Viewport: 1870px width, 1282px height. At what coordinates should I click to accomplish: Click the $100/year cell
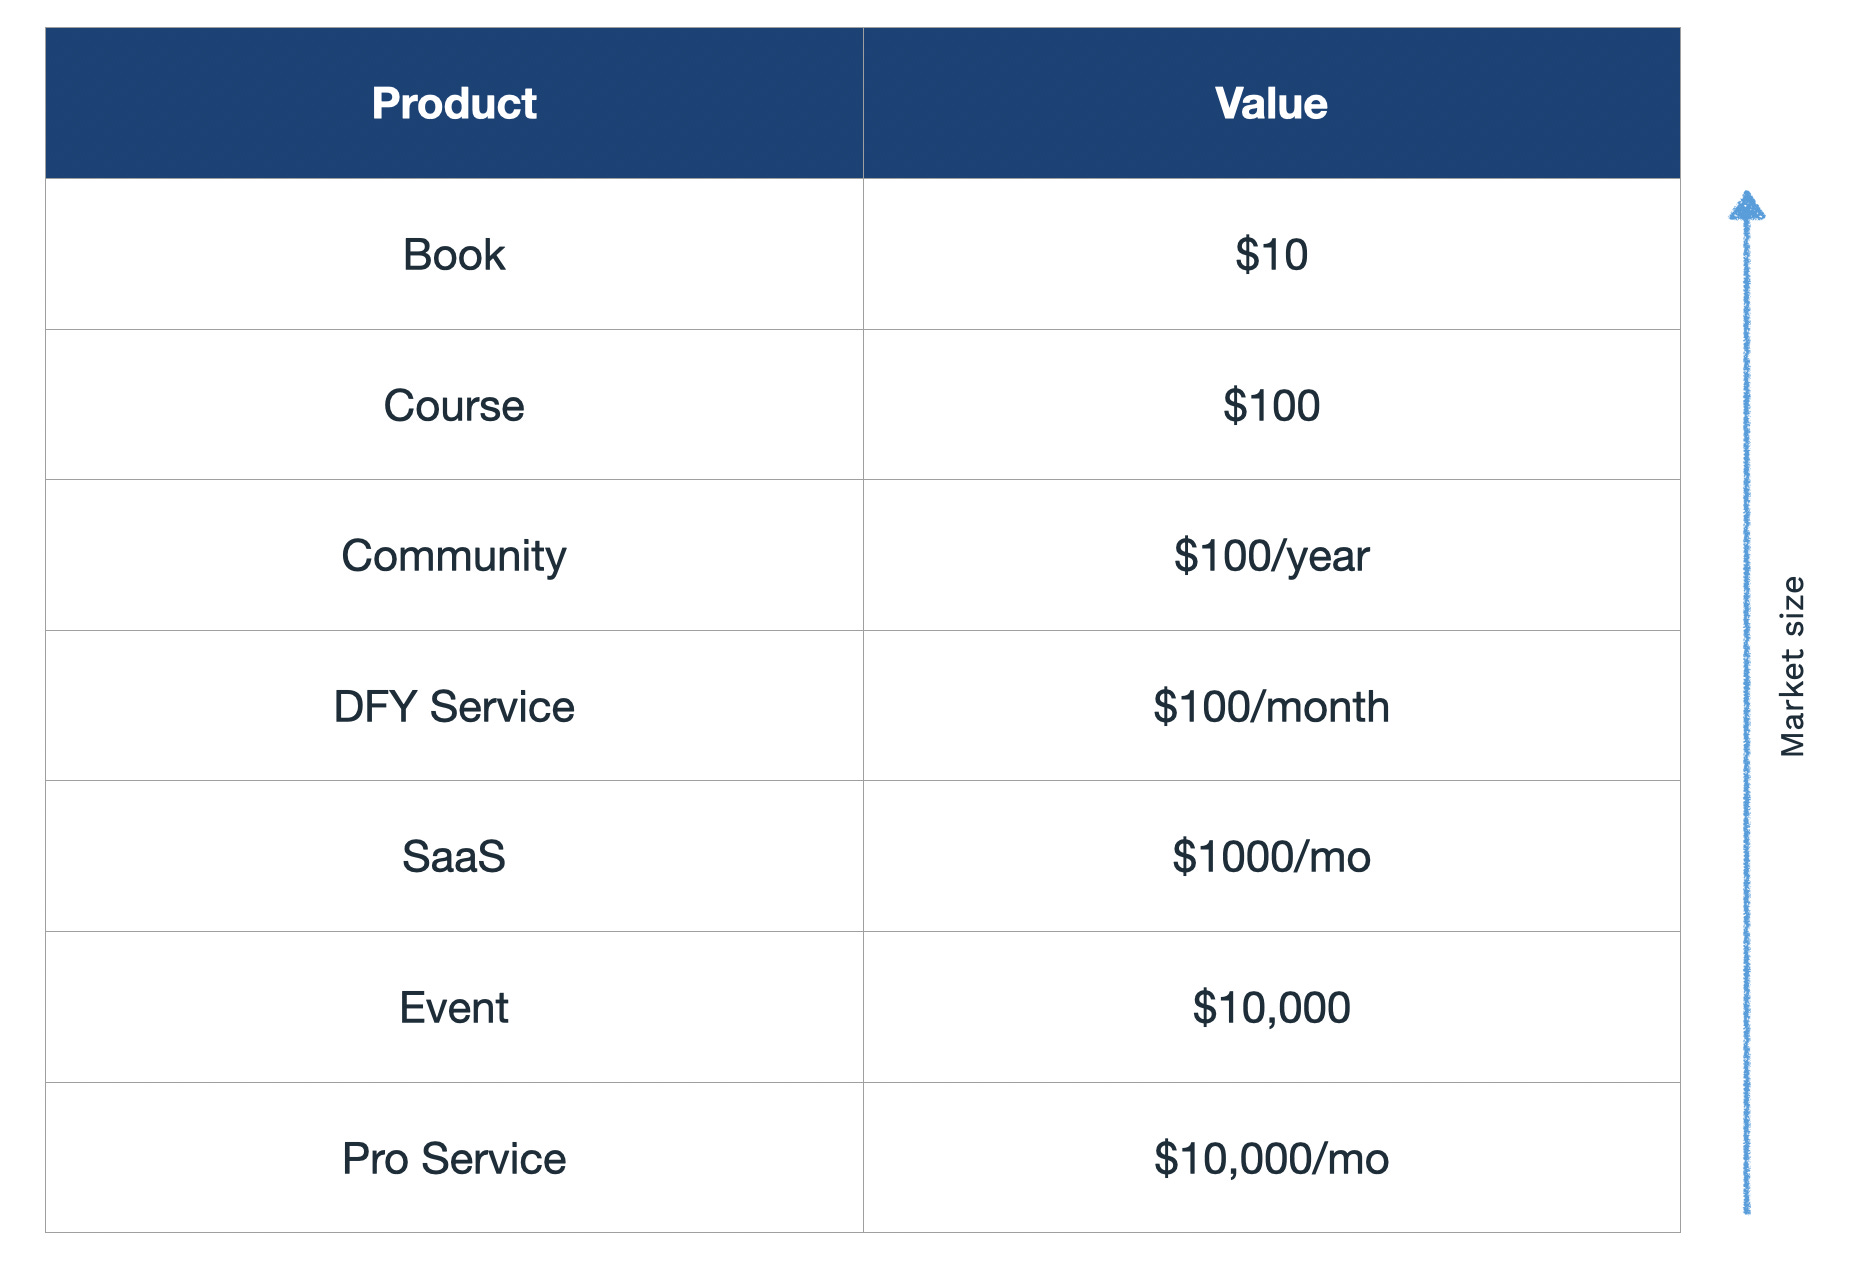click(x=1271, y=556)
